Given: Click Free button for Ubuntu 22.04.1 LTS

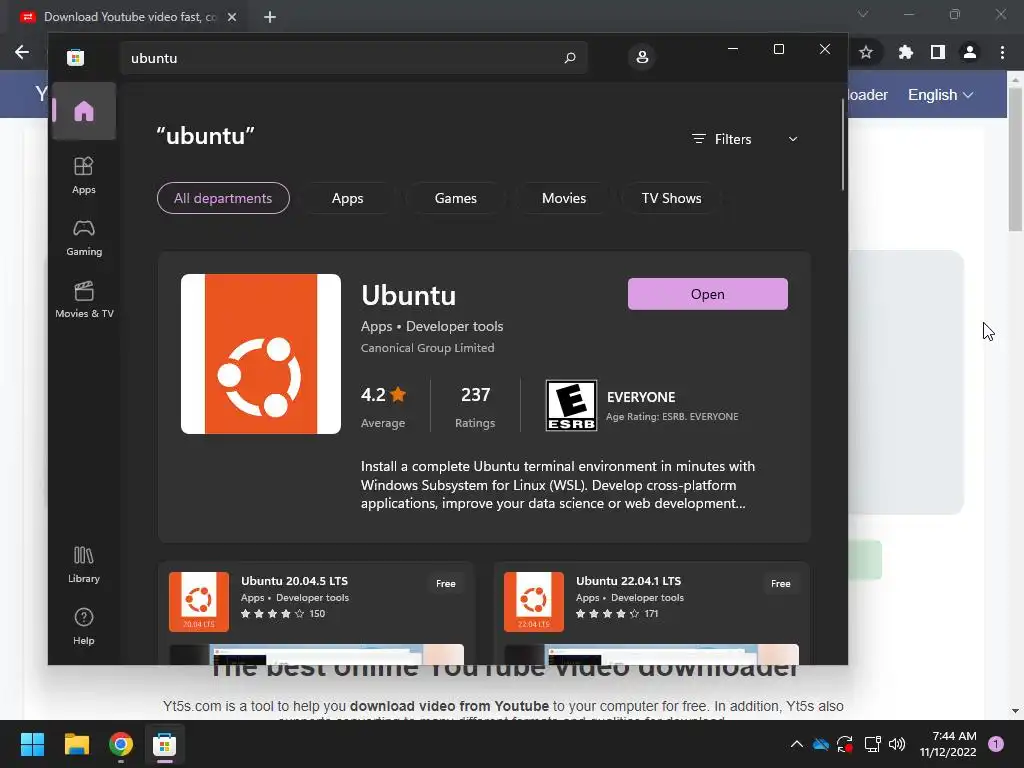Looking at the screenshot, I should [x=780, y=584].
